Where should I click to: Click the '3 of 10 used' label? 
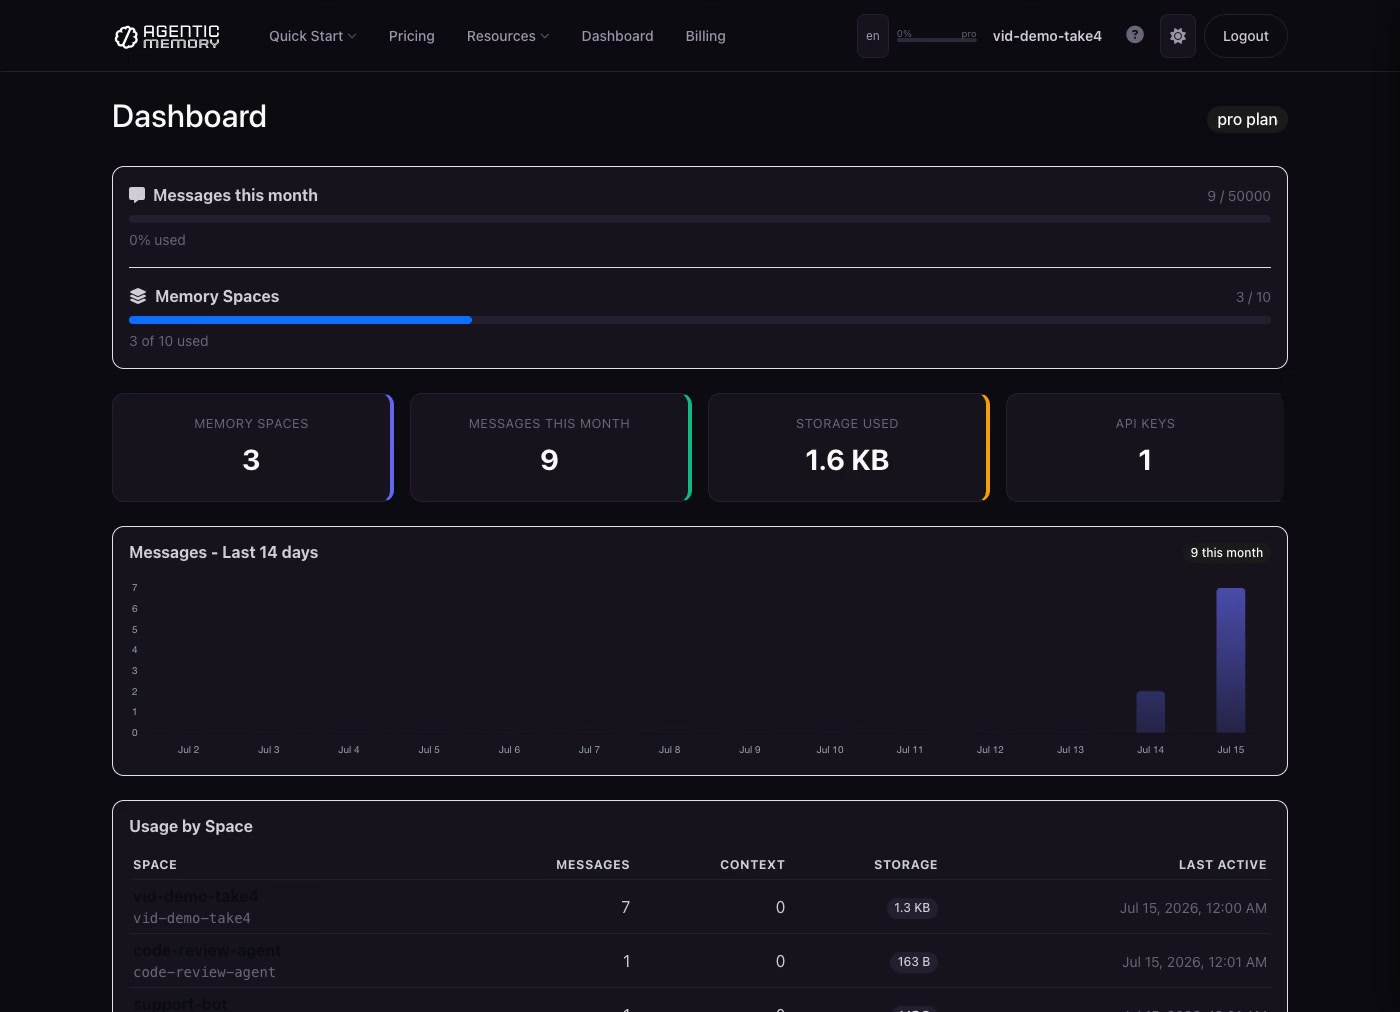point(169,341)
